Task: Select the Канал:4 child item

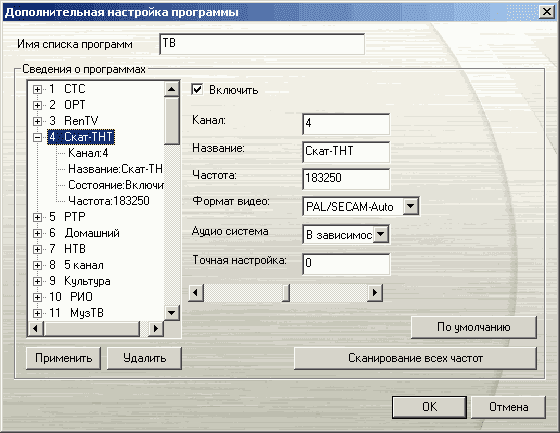Action: click(88, 153)
